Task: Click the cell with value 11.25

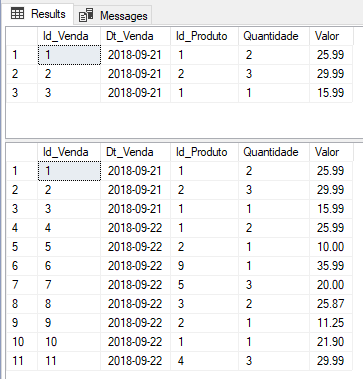Action: [331, 323]
